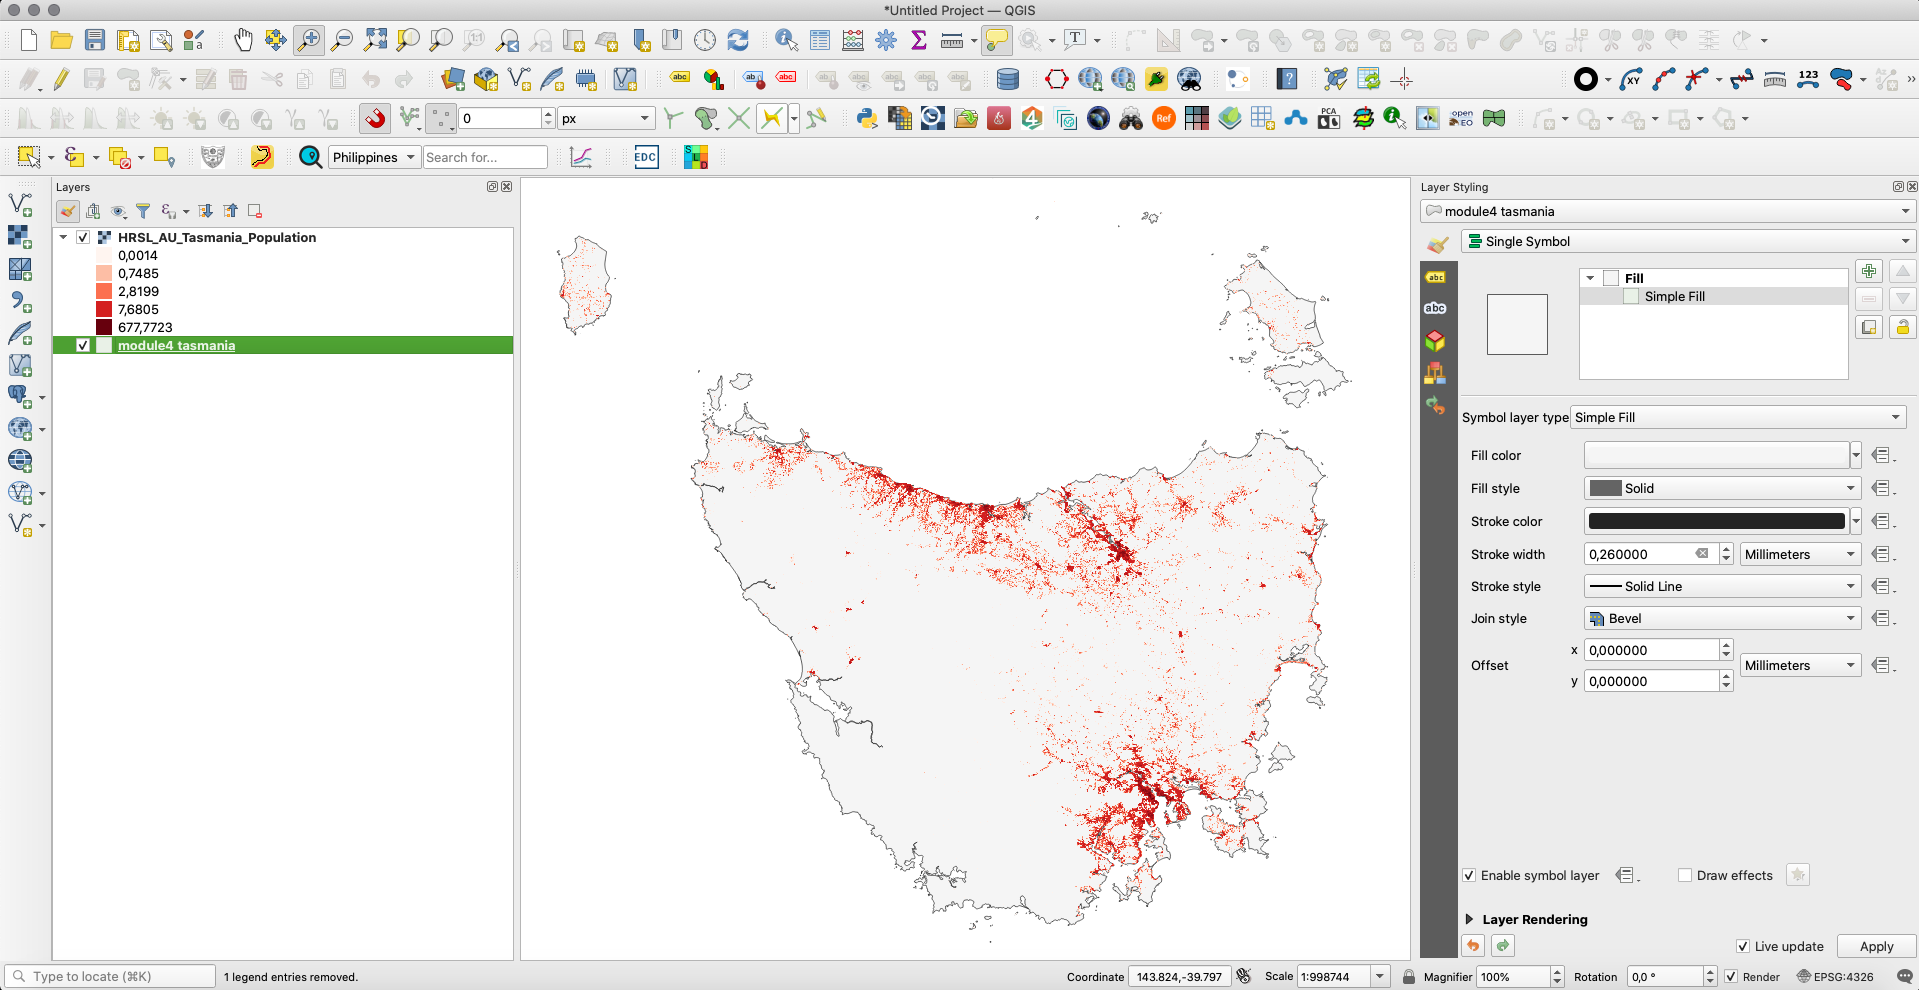Screen dimensions: 1919x990
Task: Filter legend by map content
Action: point(143,211)
